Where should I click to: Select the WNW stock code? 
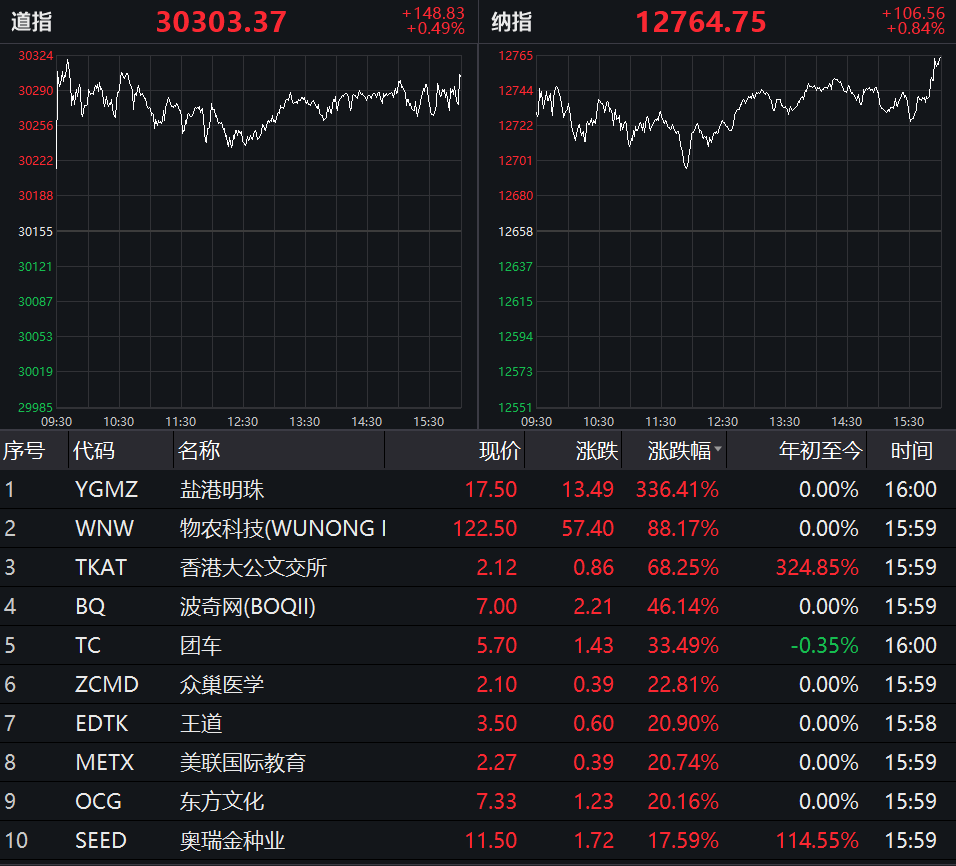(x=104, y=529)
